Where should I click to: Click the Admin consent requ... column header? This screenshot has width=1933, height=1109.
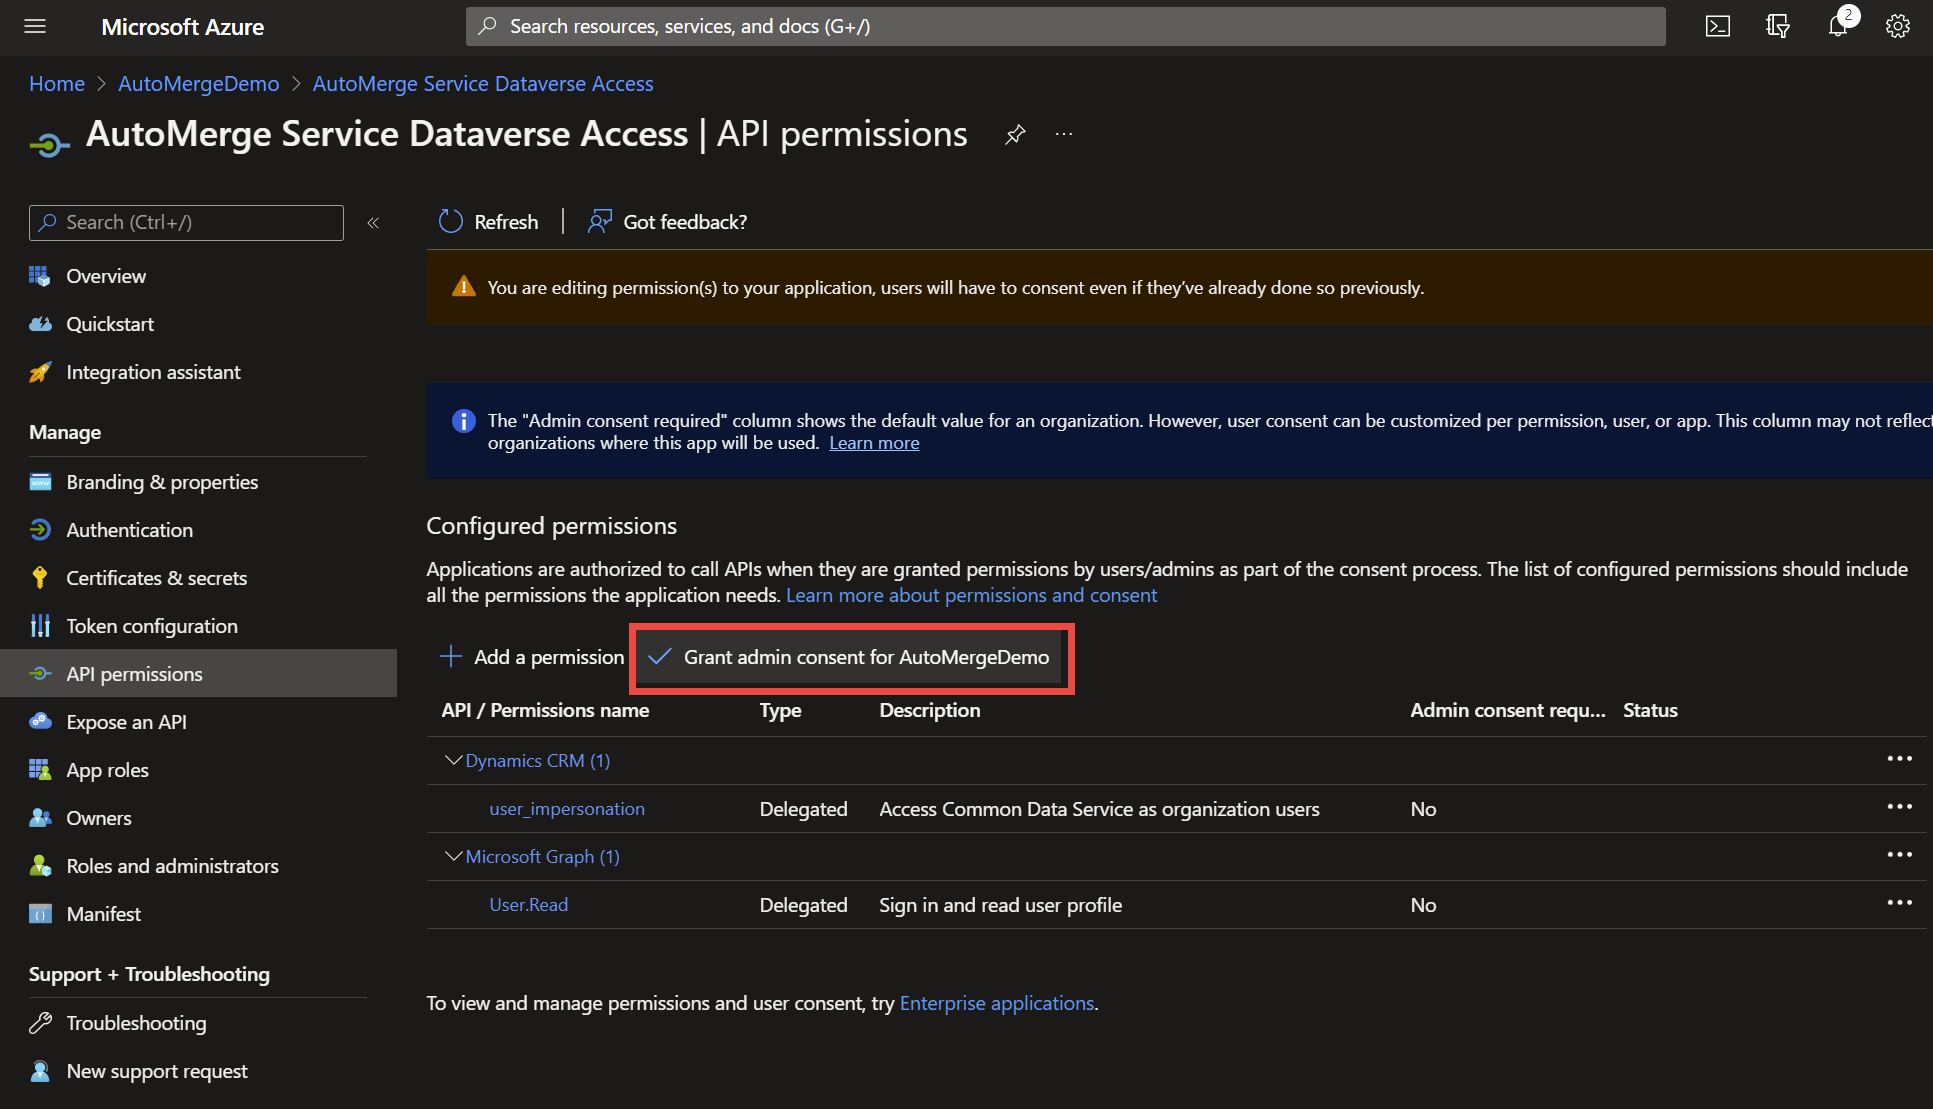[x=1508, y=710]
